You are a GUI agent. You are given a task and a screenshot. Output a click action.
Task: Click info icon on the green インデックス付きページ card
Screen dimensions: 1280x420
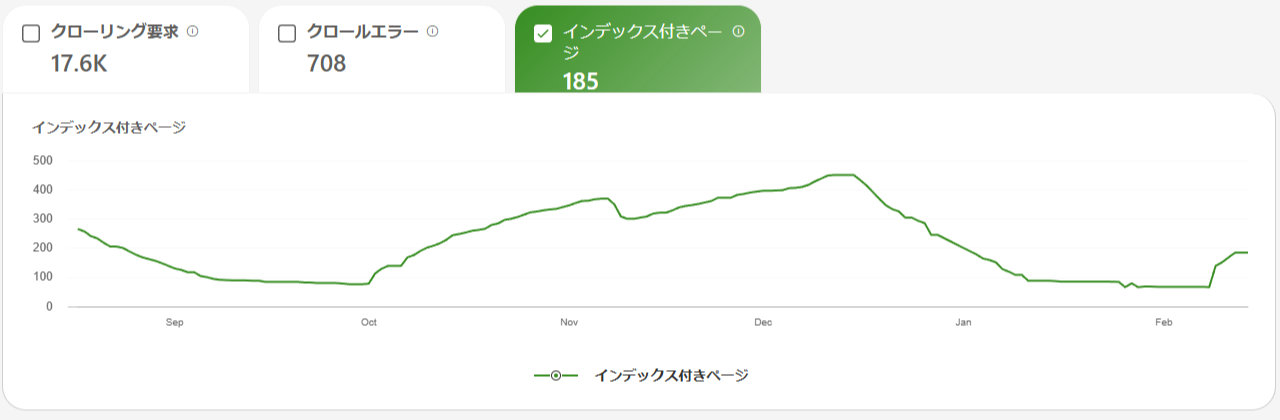pos(738,31)
